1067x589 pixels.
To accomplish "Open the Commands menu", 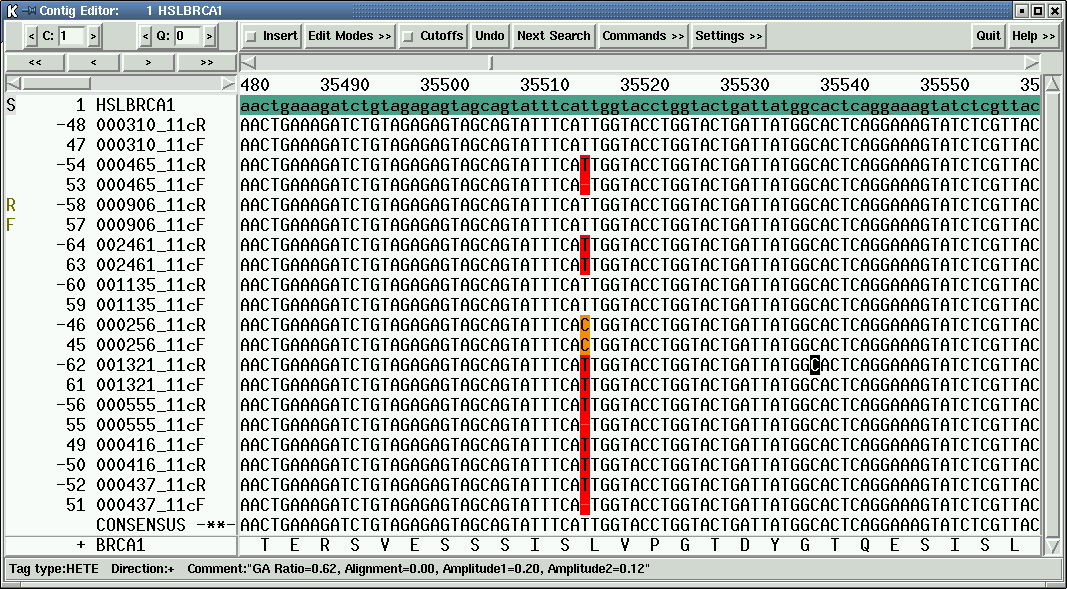I will (x=643, y=36).
